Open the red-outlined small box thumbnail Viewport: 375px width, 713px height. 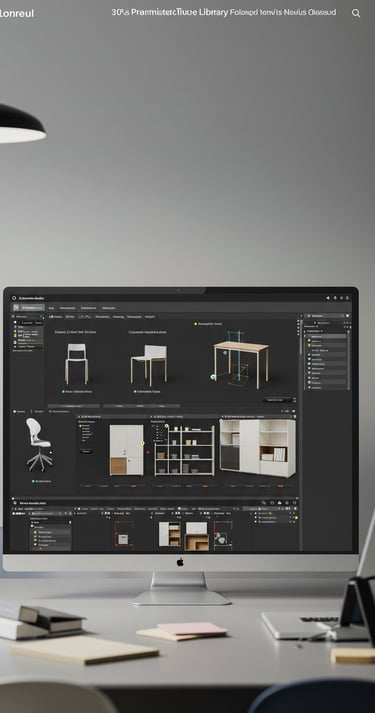point(123,535)
